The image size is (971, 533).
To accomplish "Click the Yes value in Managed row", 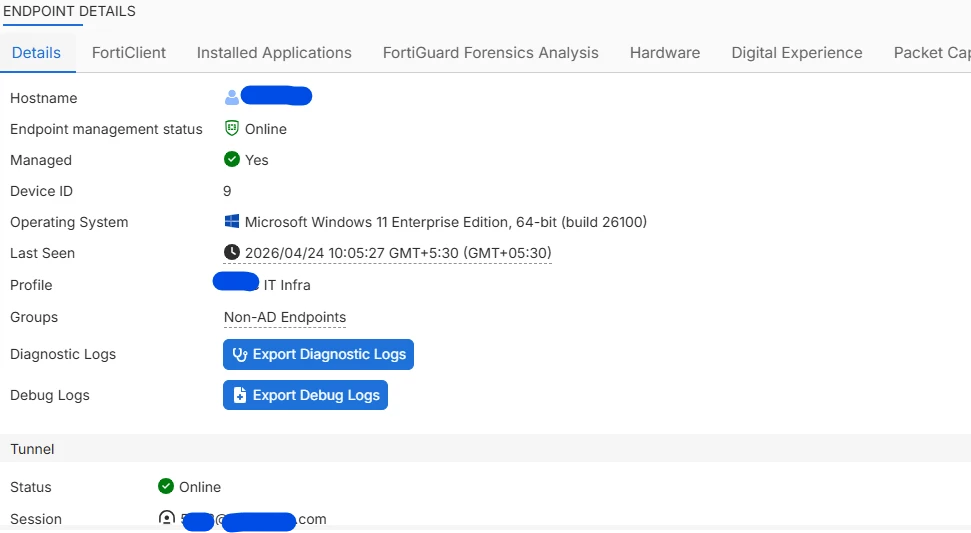I will point(256,160).
